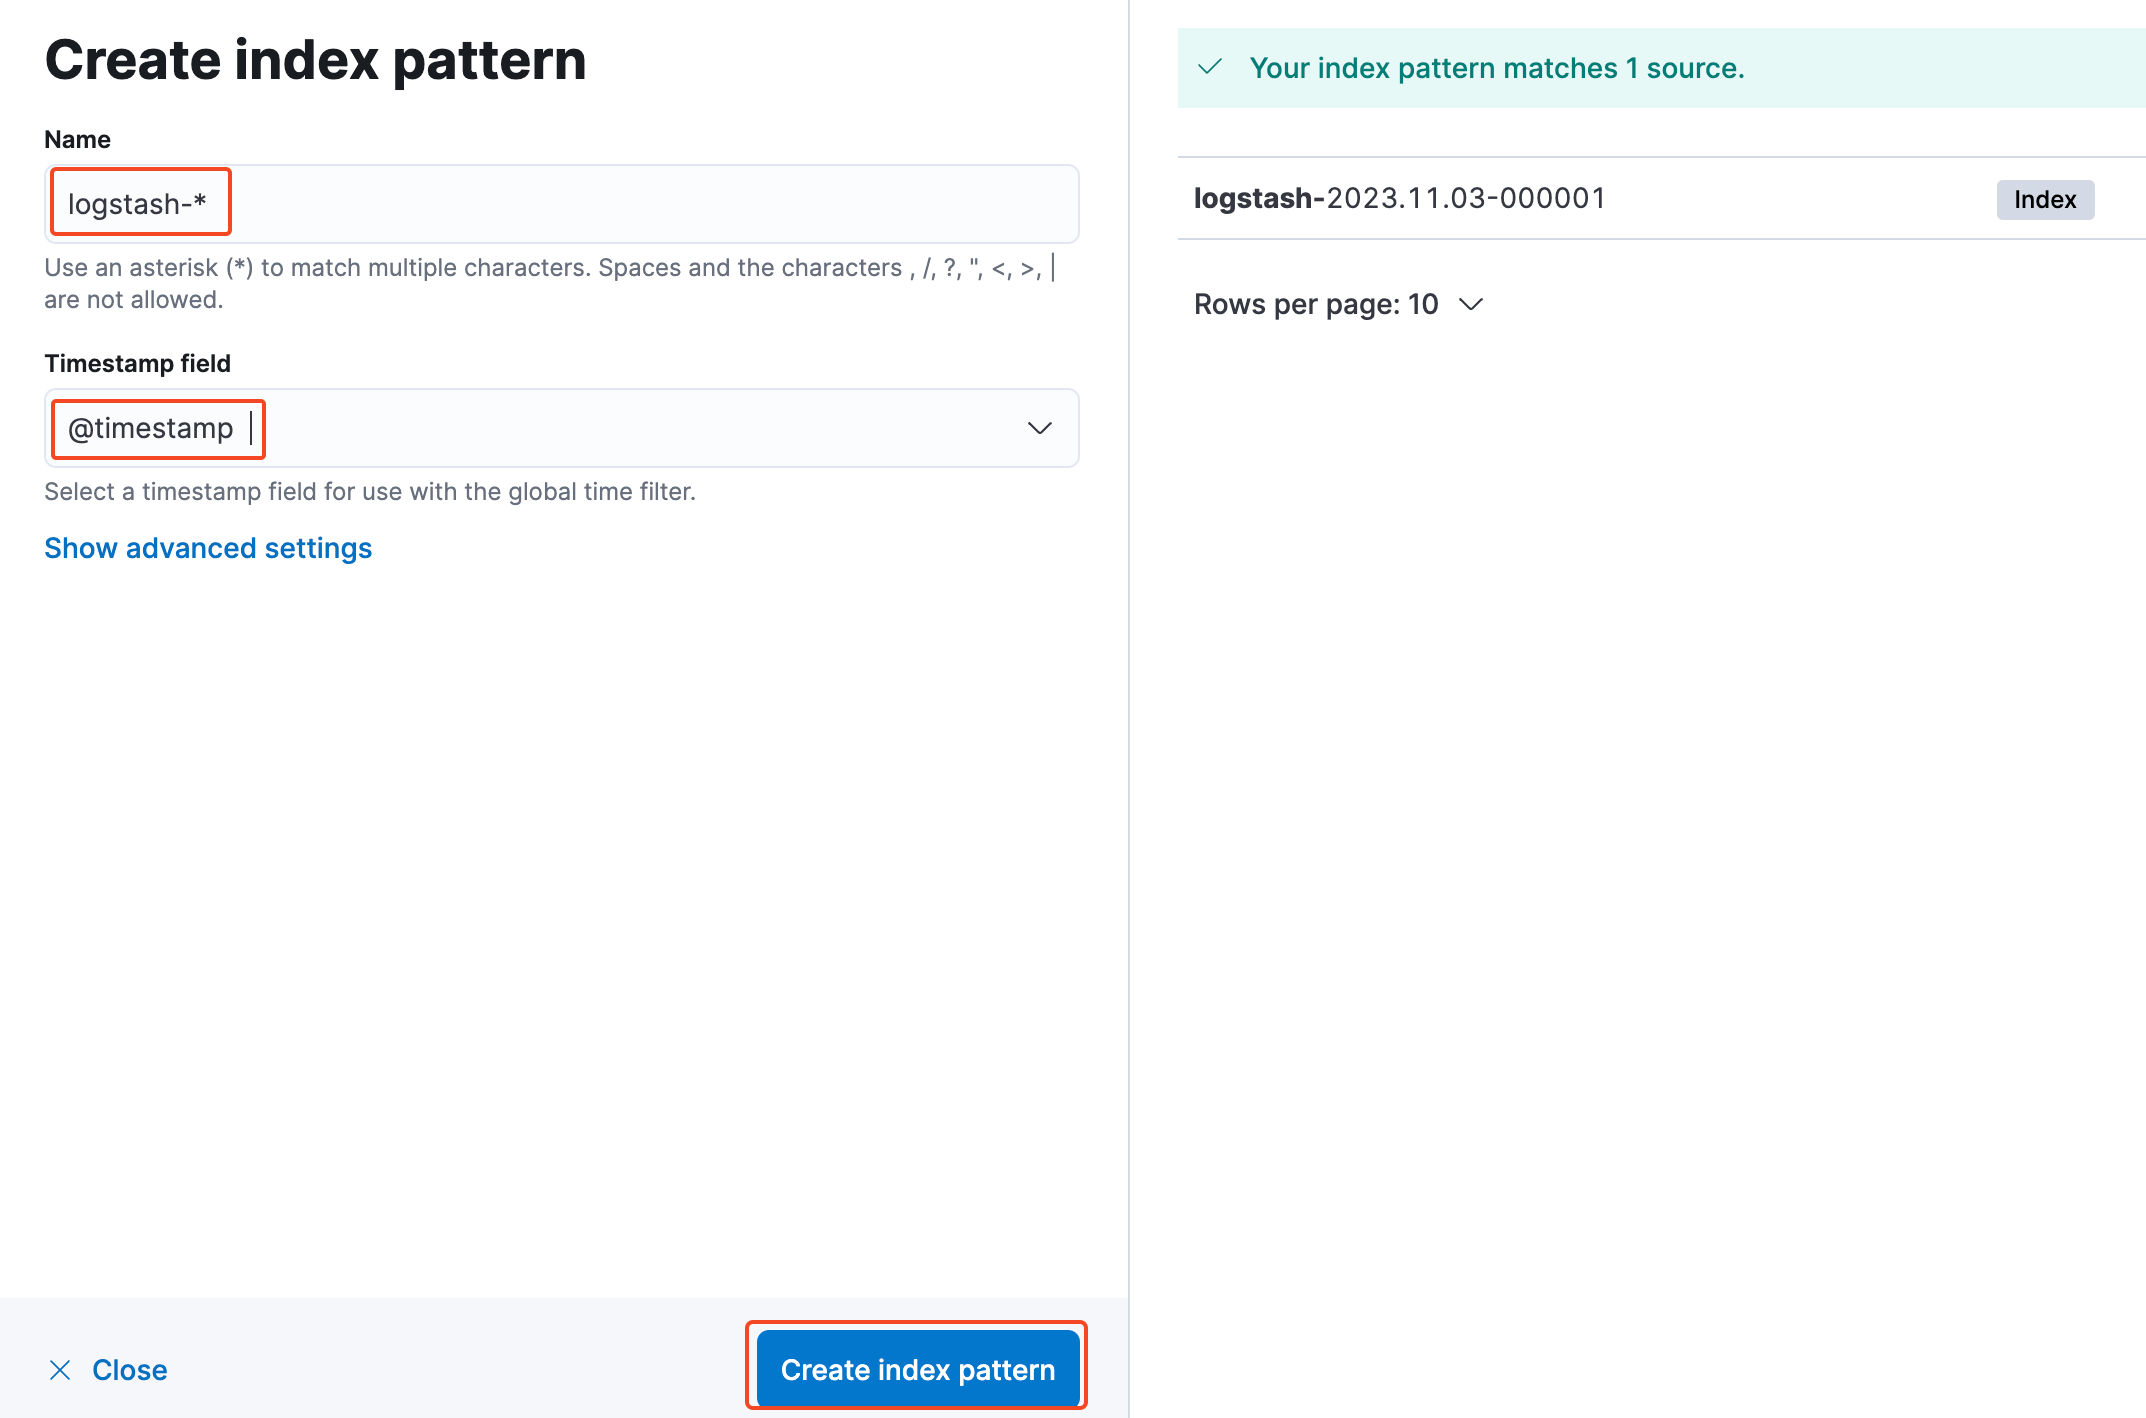Click the Name field label
Screen dimensions: 2146x1418
pyautogui.click(x=77, y=139)
